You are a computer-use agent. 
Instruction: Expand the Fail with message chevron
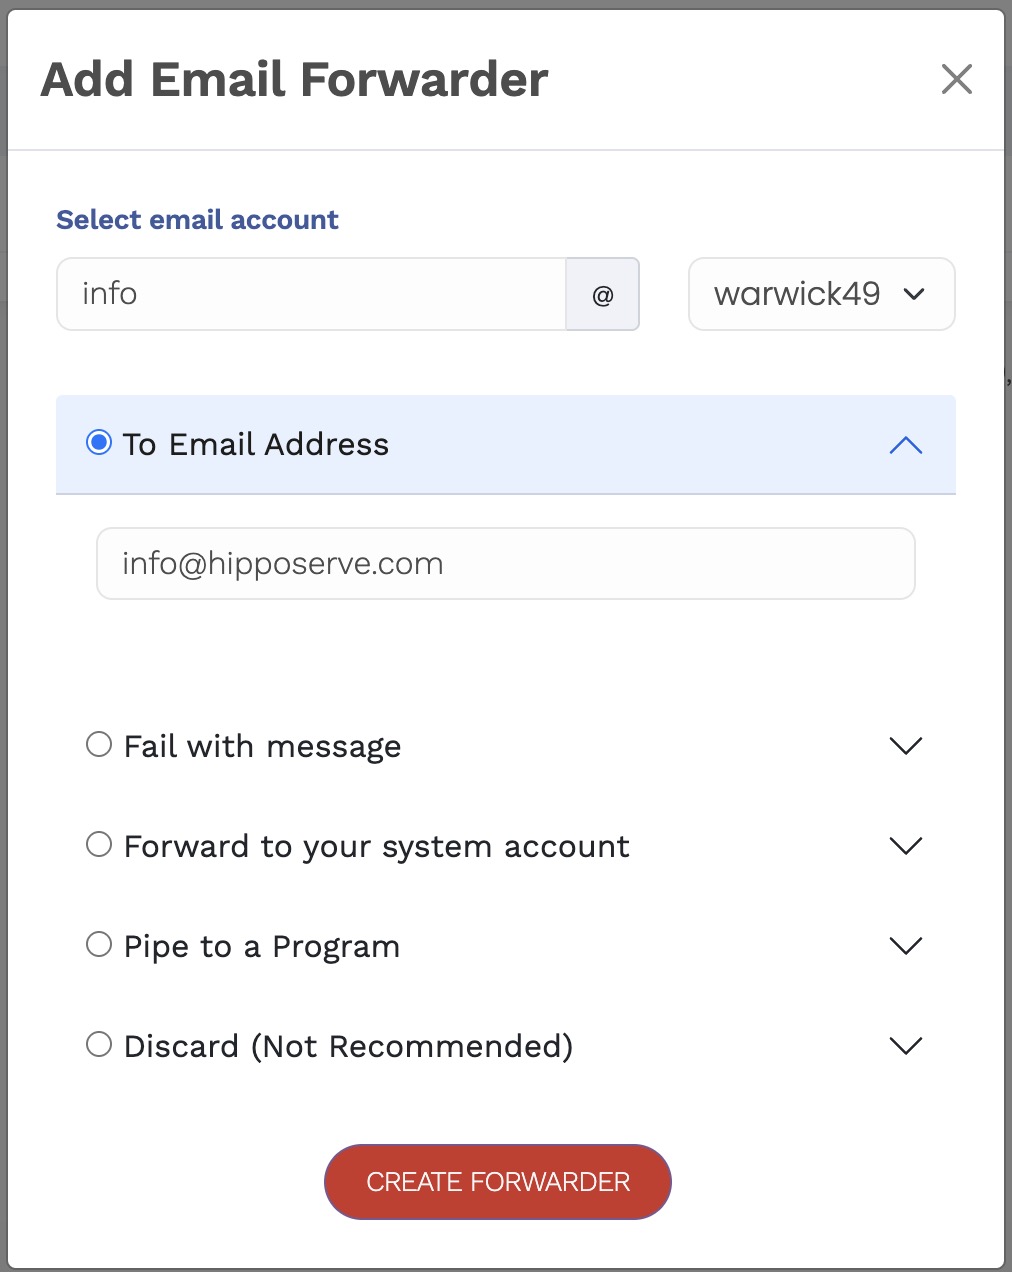(x=905, y=746)
